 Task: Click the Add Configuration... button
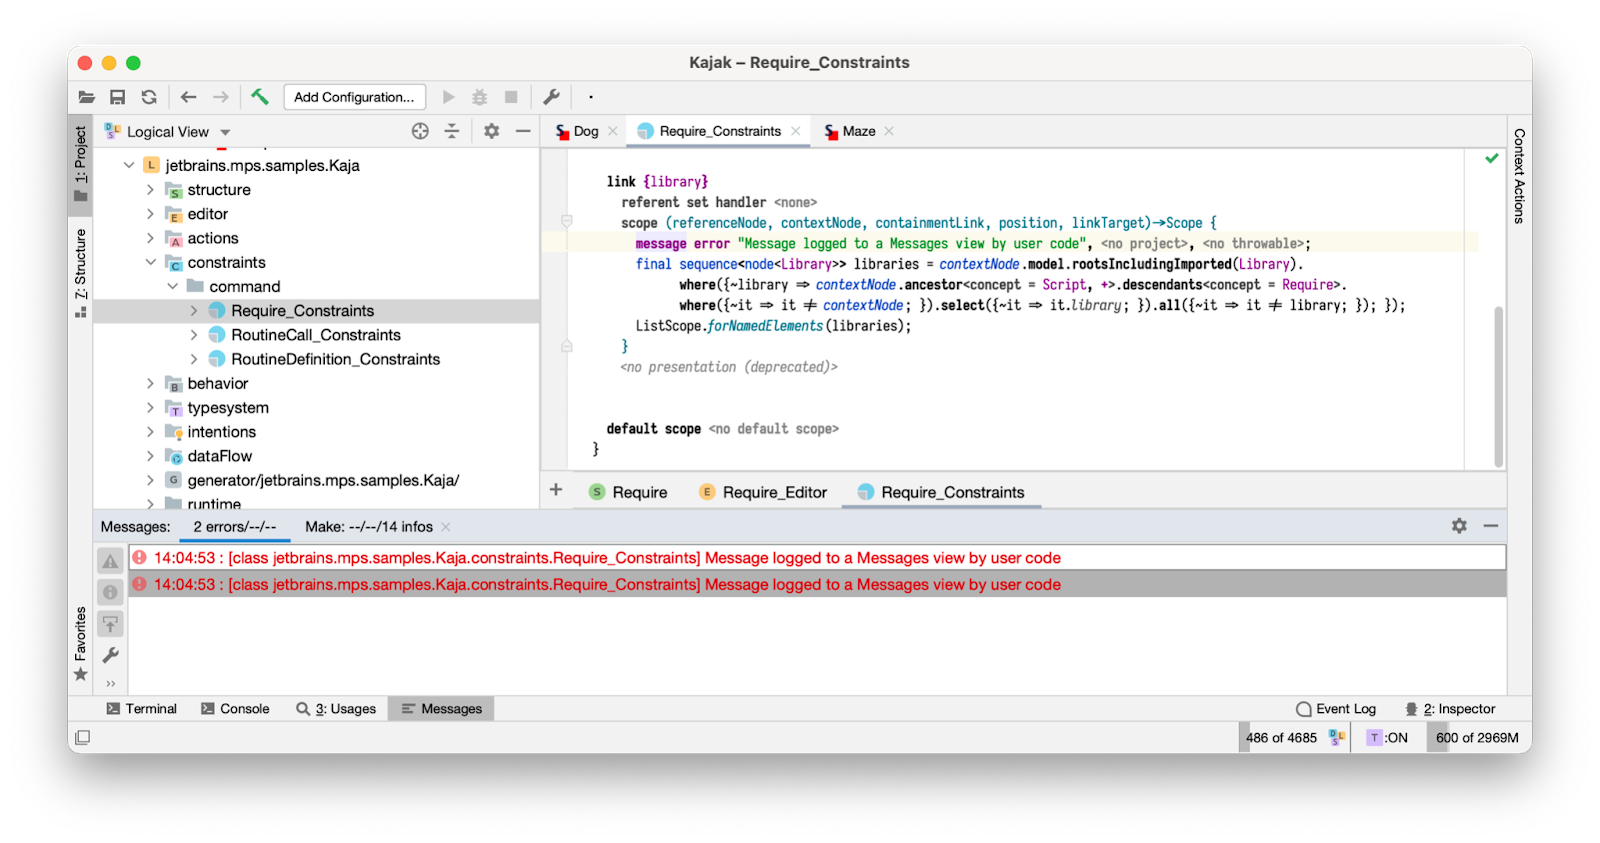pos(355,97)
